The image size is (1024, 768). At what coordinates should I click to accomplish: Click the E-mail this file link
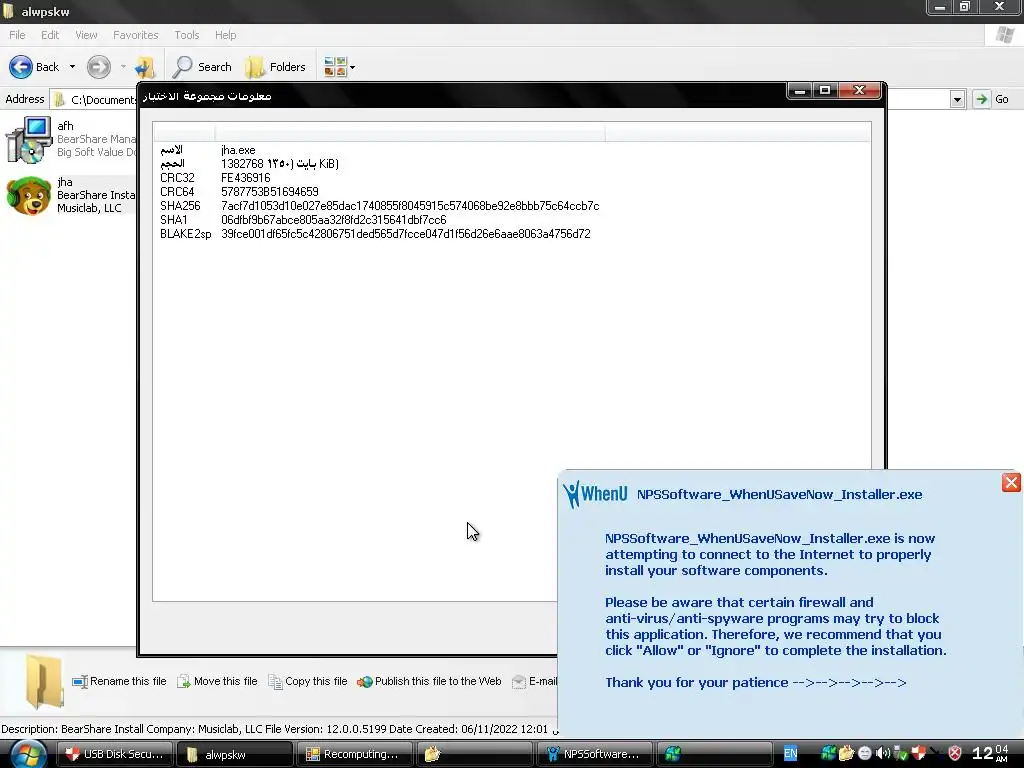[x=535, y=681]
